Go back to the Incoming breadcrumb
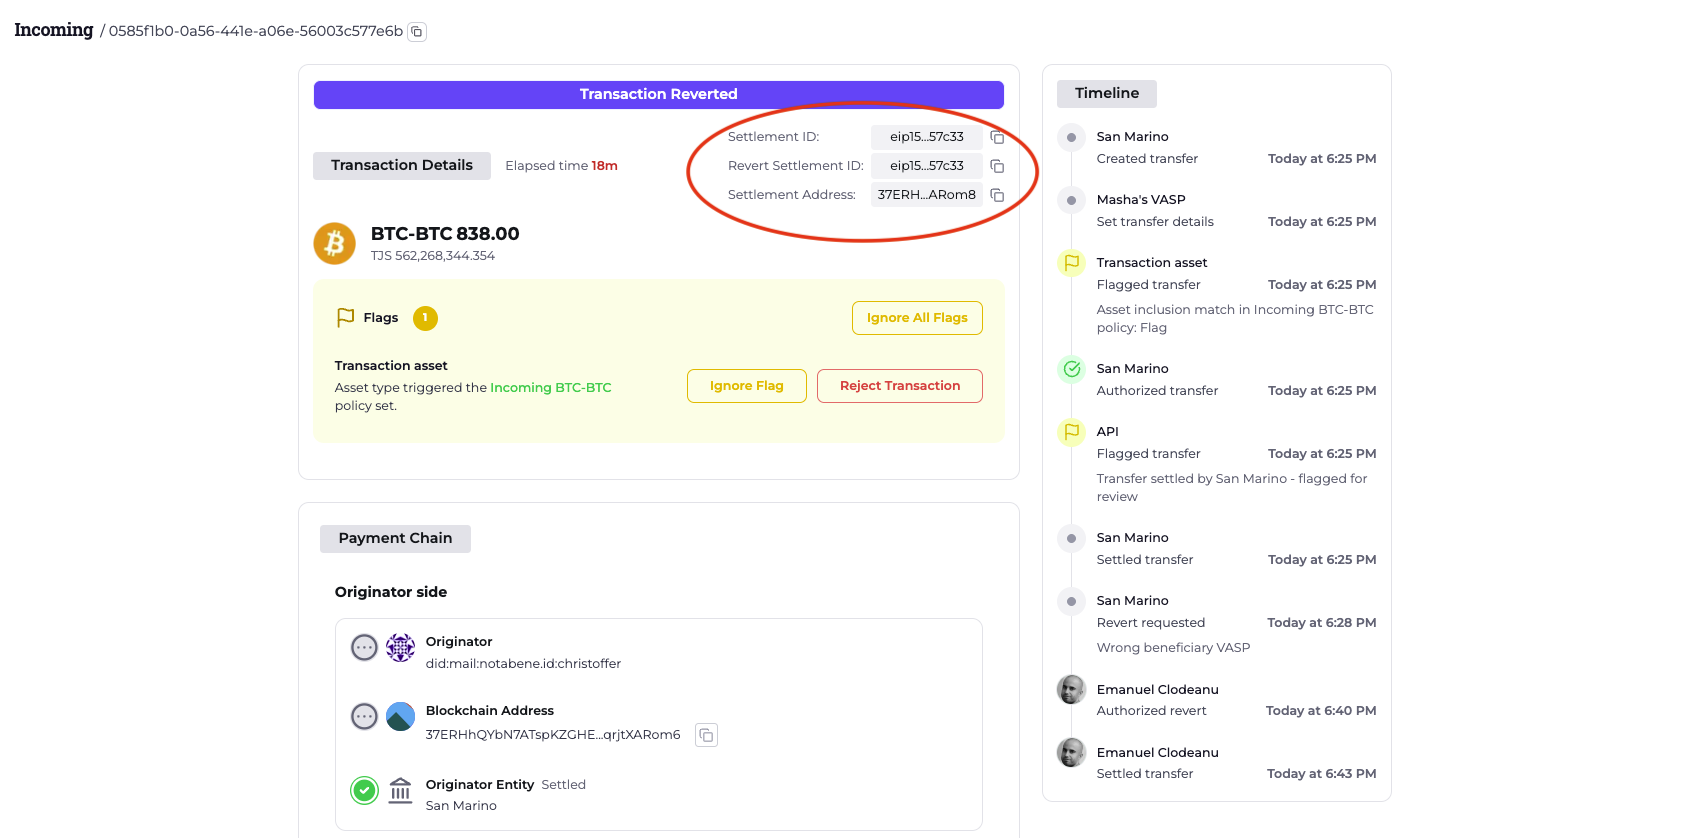This screenshot has width=1683, height=838. coord(54,30)
